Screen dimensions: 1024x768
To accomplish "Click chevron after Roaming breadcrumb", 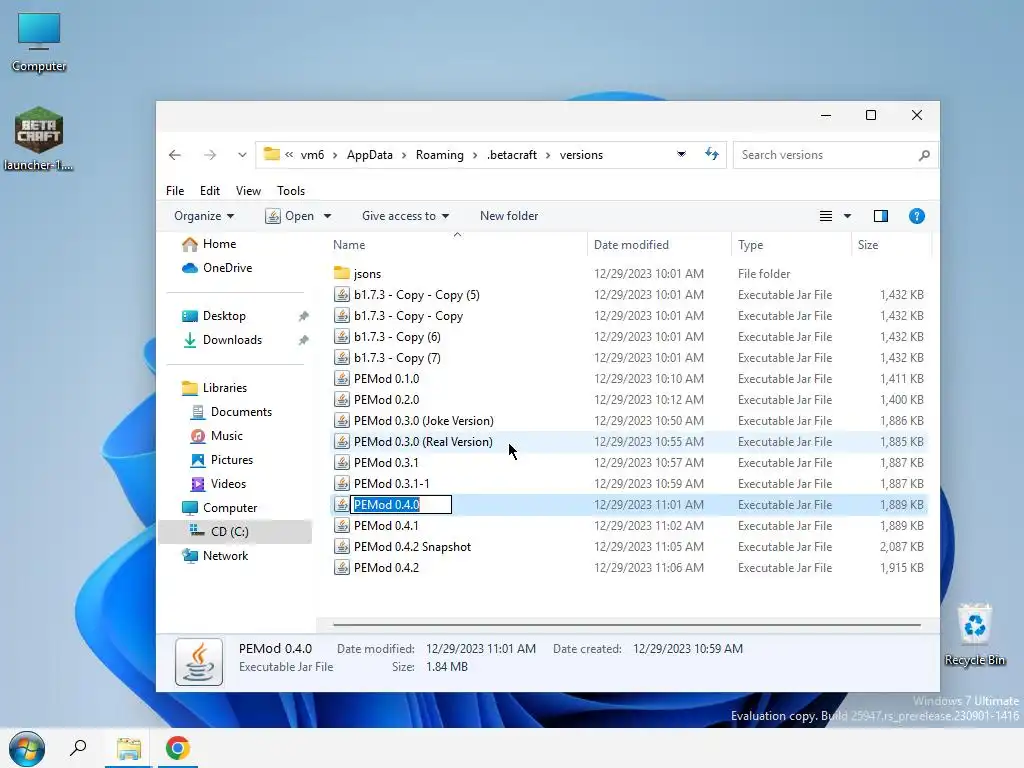I will pyautogui.click(x=475, y=155).
